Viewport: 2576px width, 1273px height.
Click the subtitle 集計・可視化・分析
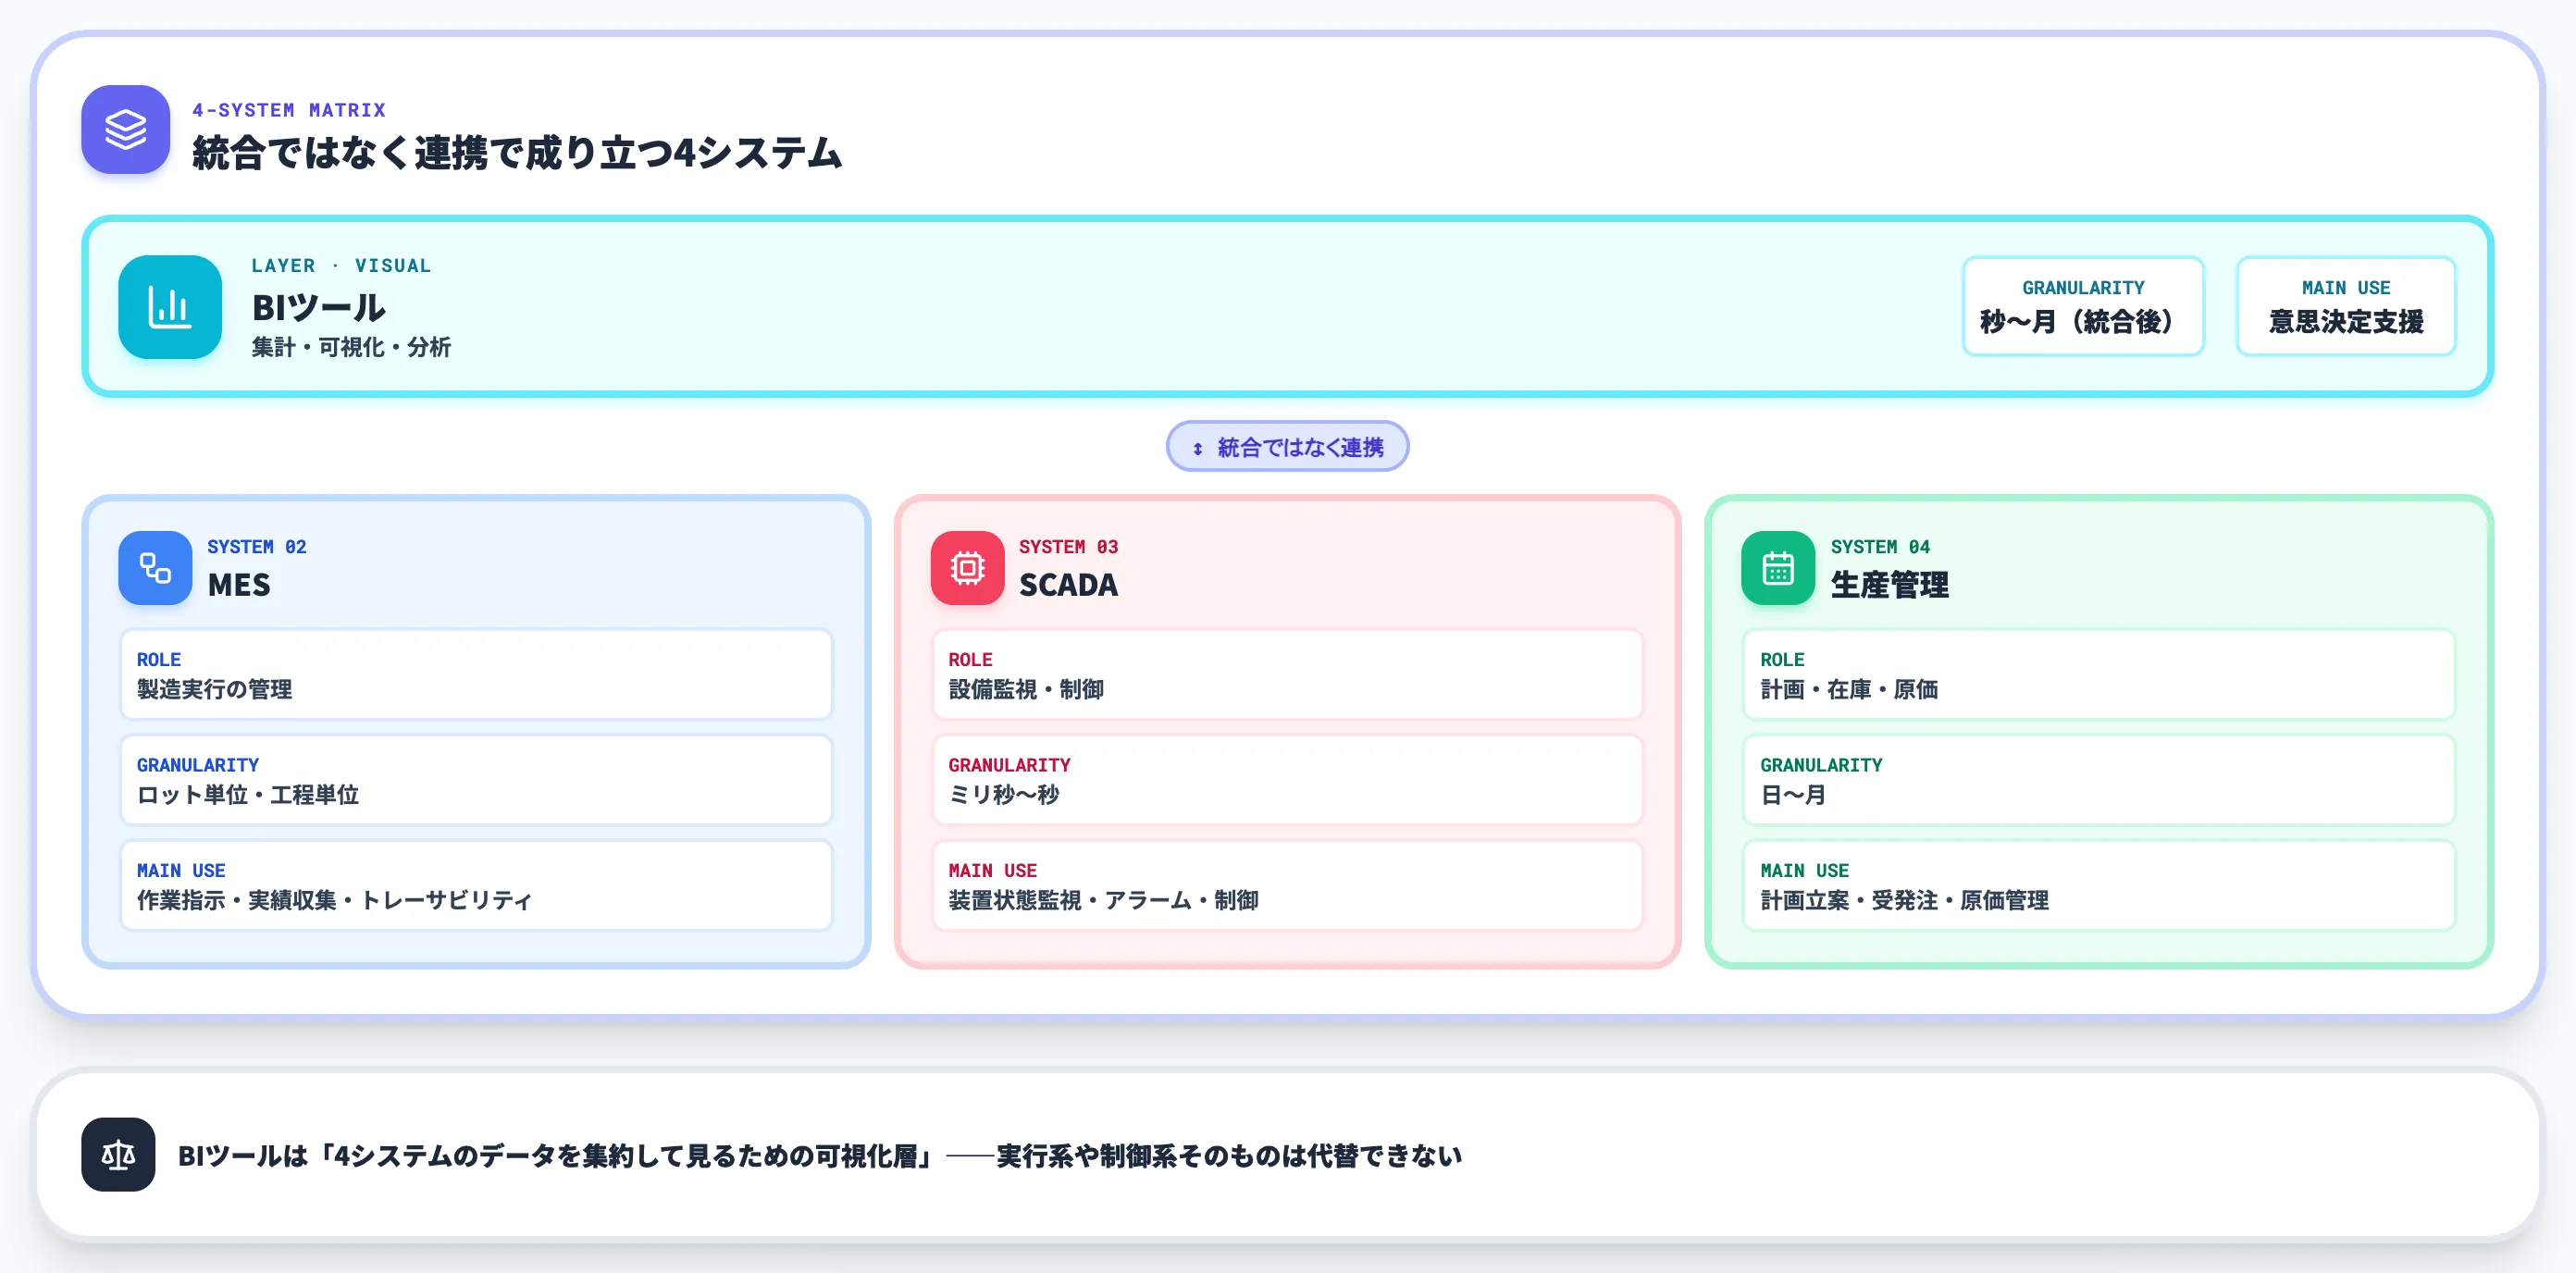tap(351, 347)
